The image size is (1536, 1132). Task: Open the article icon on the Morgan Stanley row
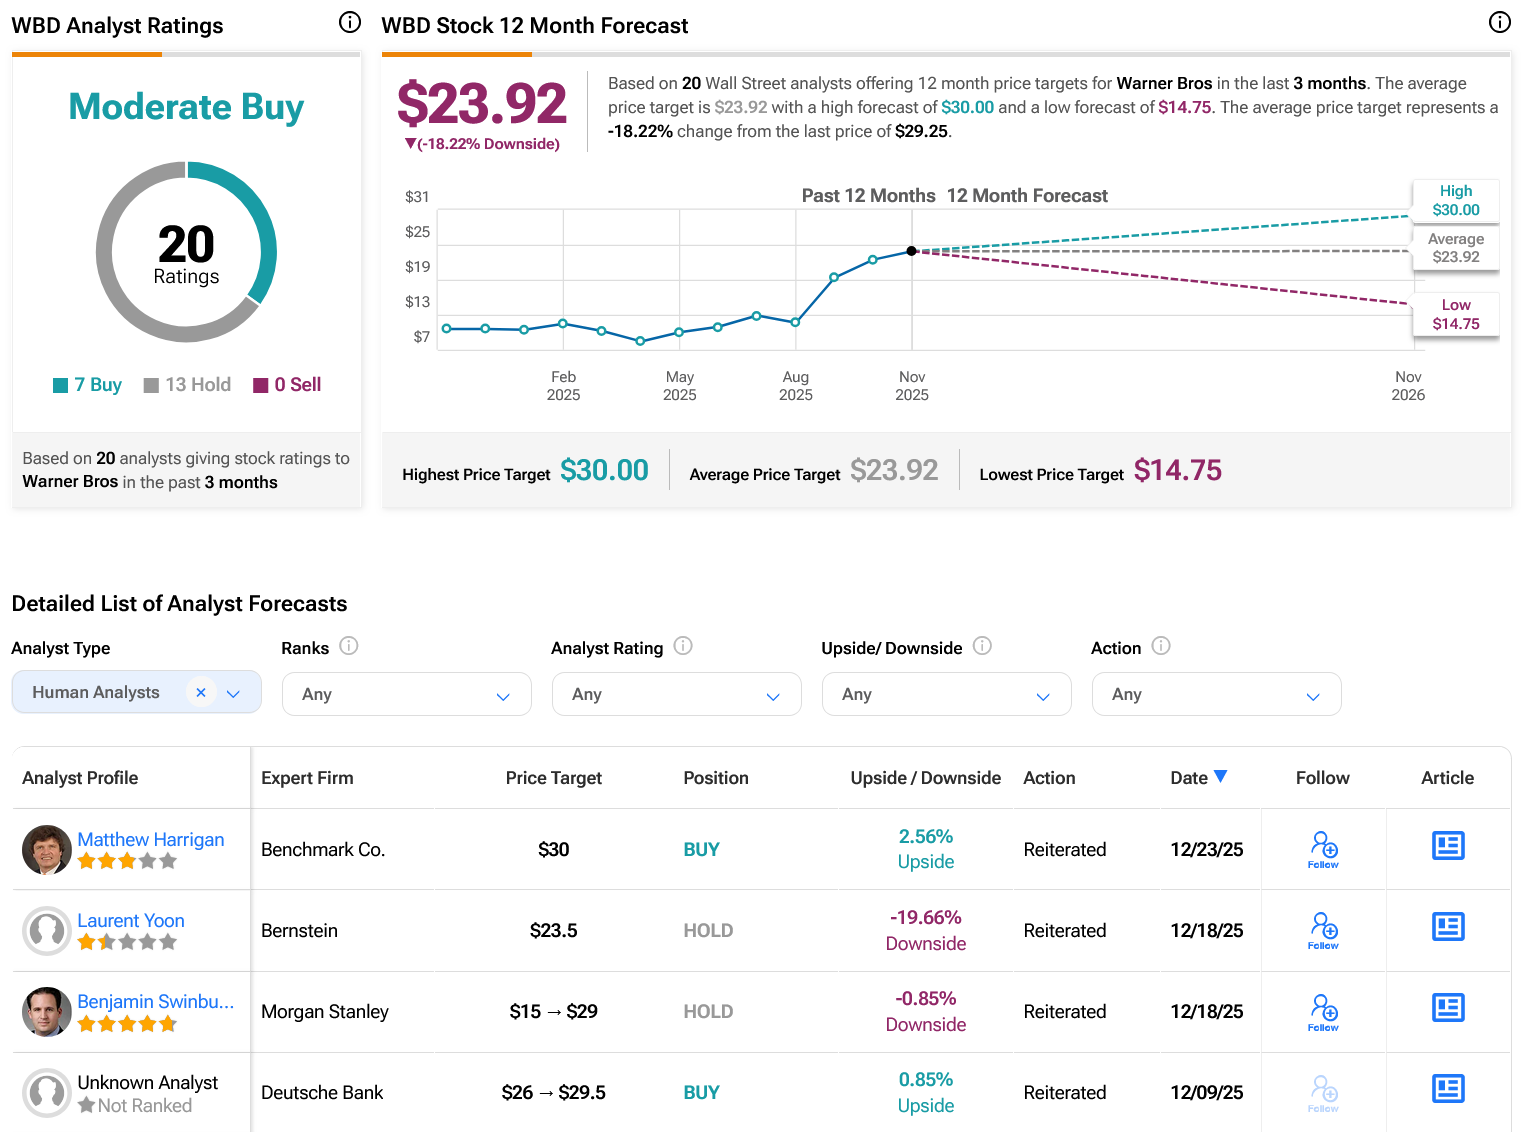pos(1448,1008)
